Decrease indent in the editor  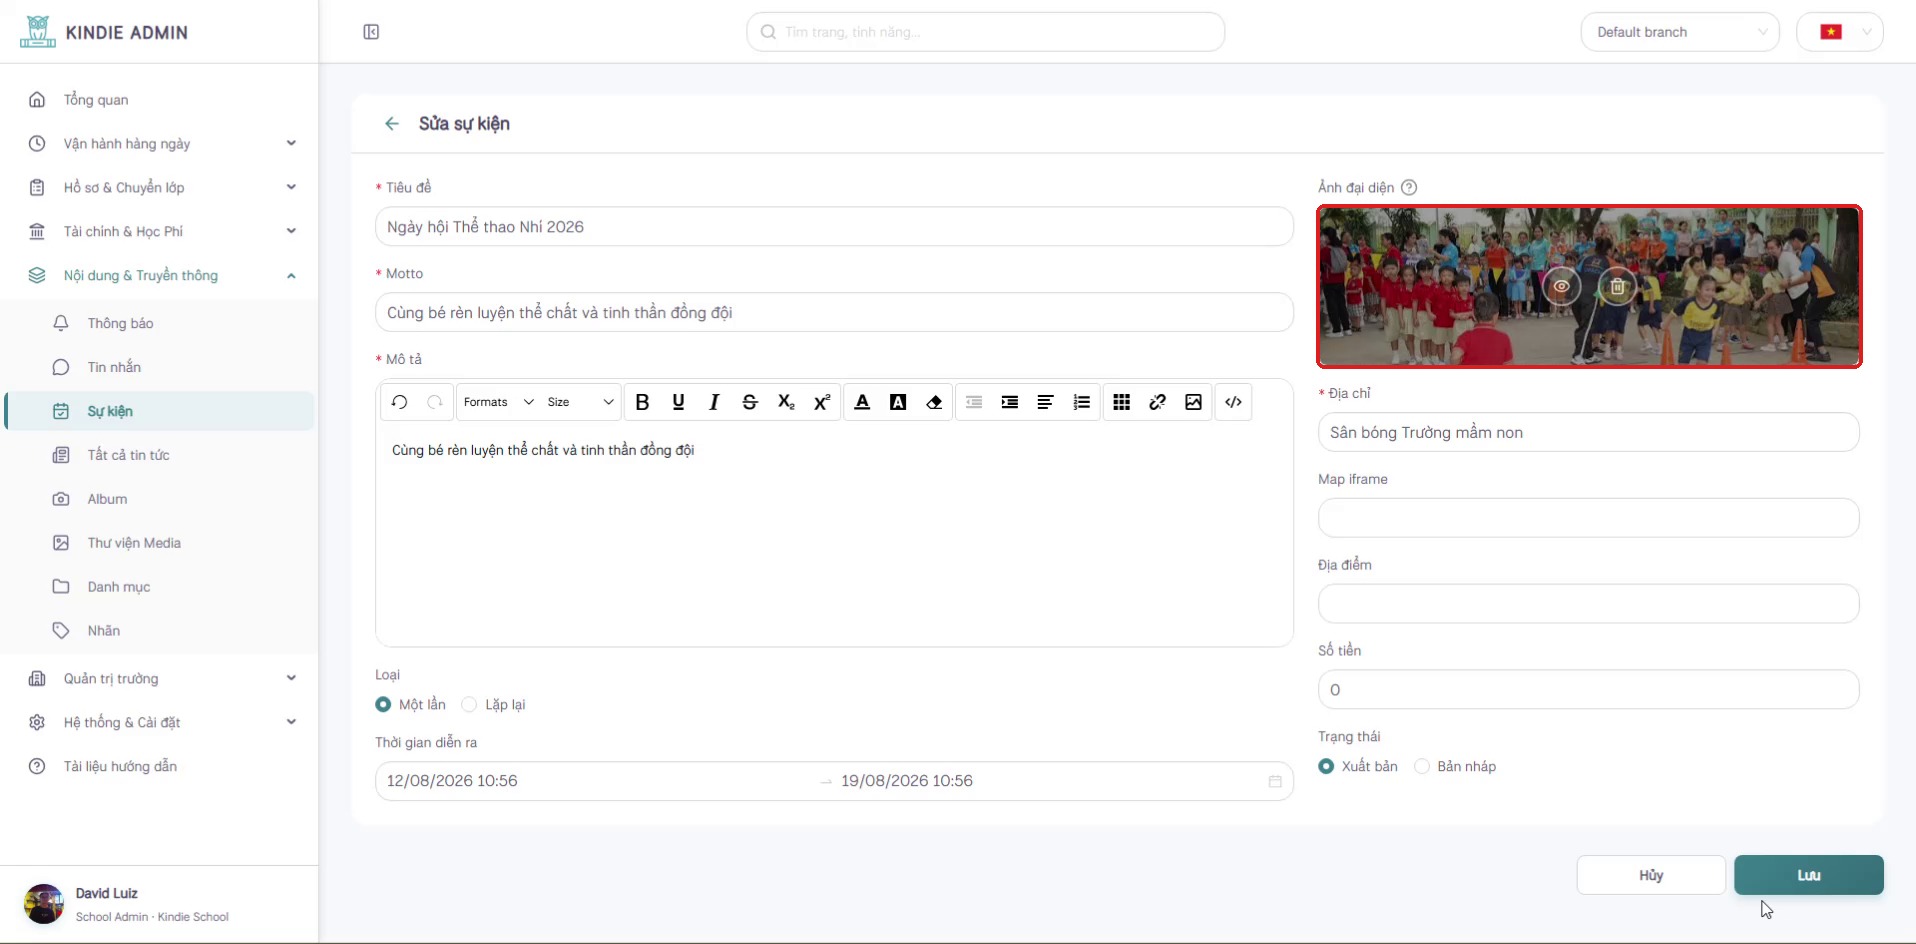tap(974, 402)
